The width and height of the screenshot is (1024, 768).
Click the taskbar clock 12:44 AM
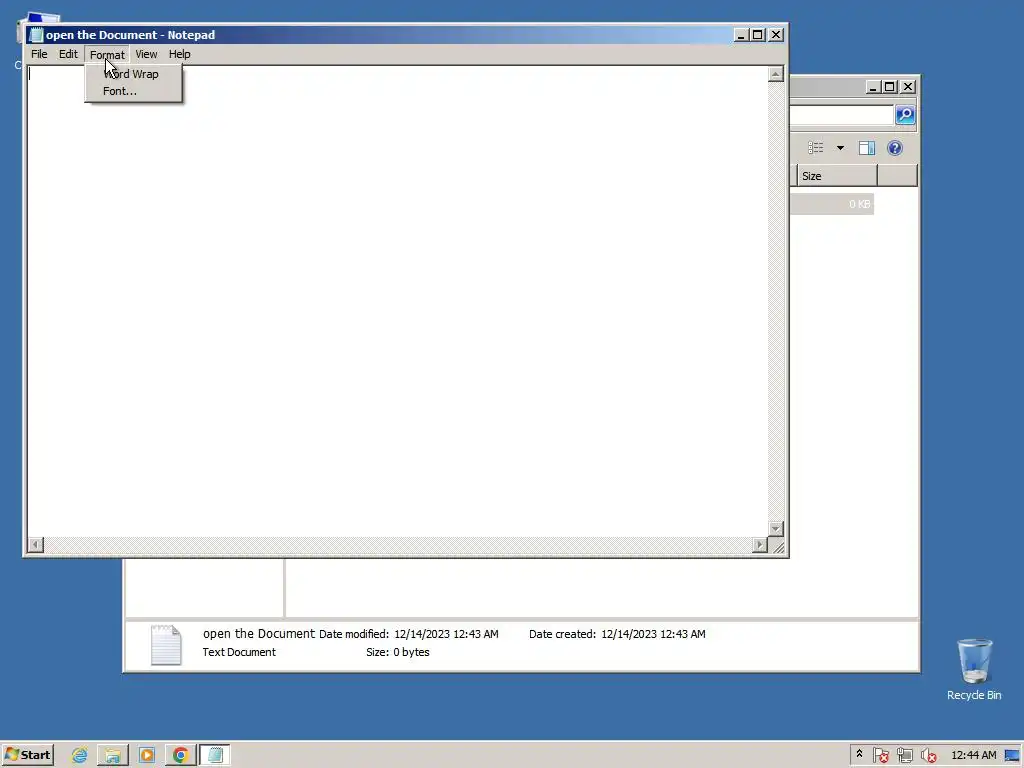(974, 755)
